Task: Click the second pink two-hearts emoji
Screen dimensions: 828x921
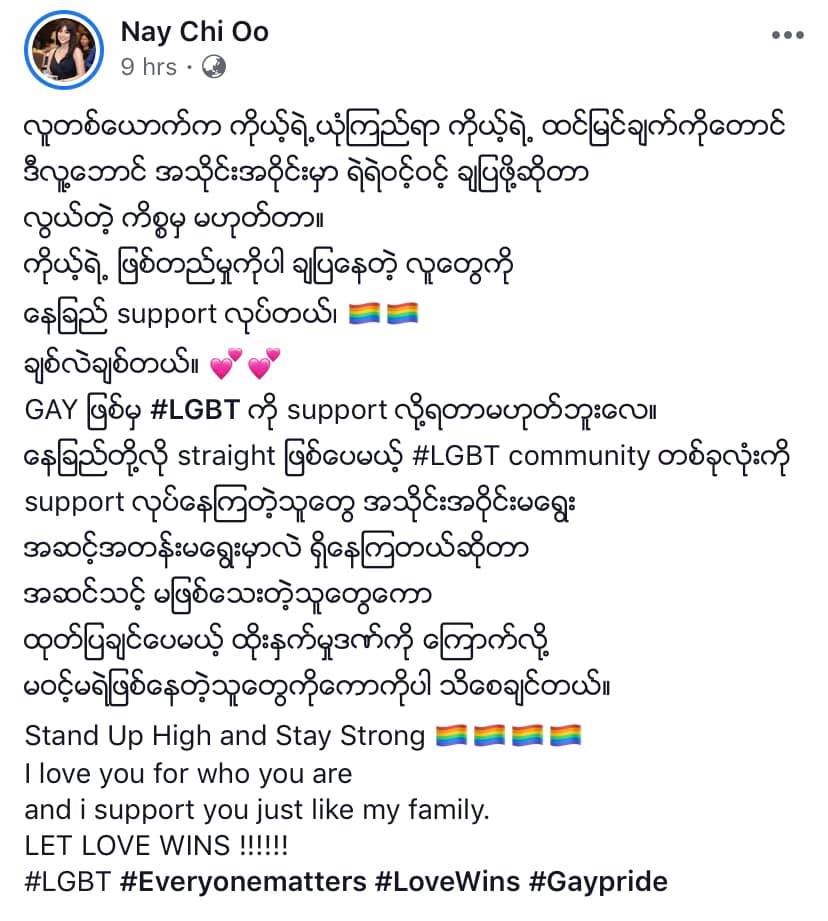Action: pyautogui.click(x=264, y=363)
